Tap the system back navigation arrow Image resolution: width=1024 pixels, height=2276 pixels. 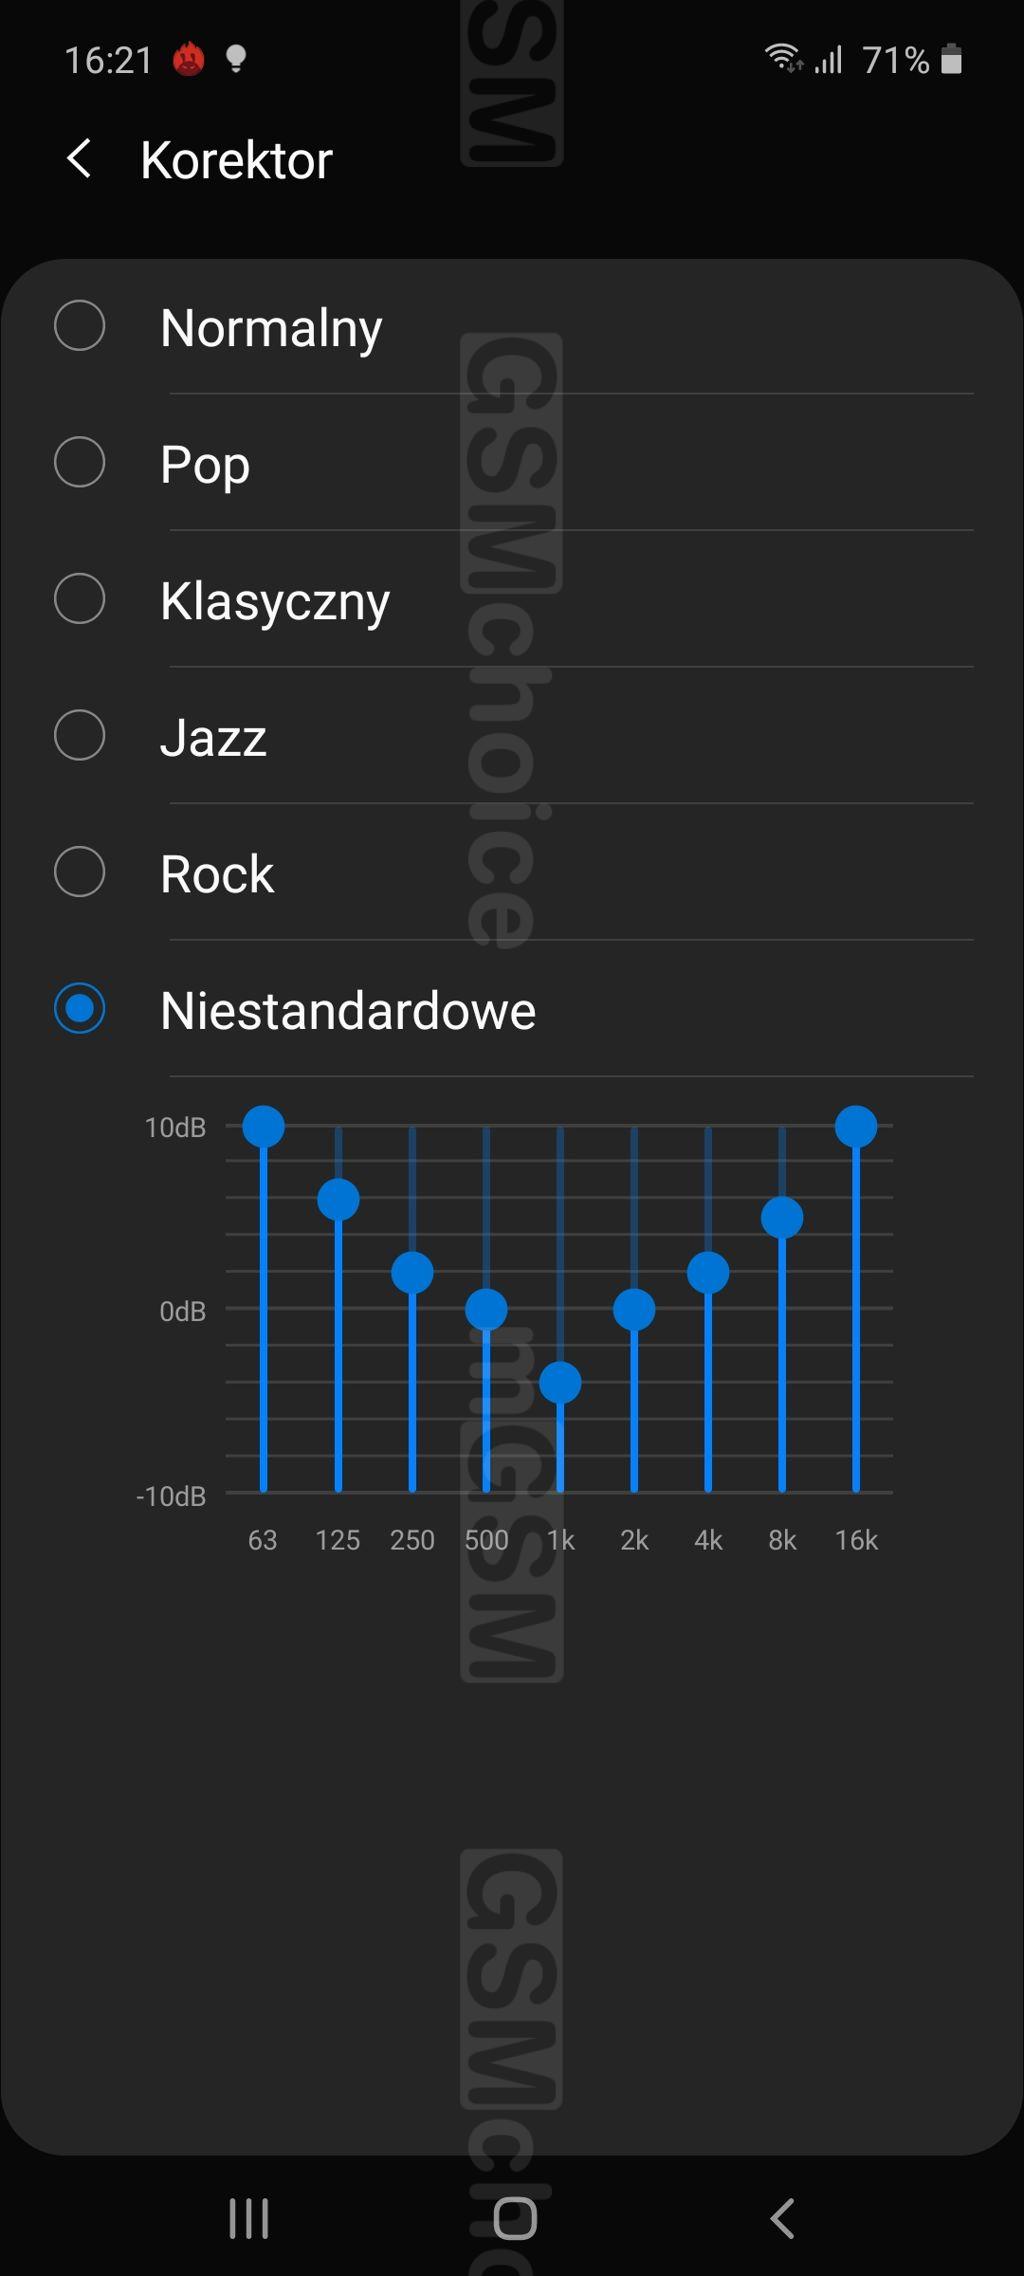[782, 2218]
